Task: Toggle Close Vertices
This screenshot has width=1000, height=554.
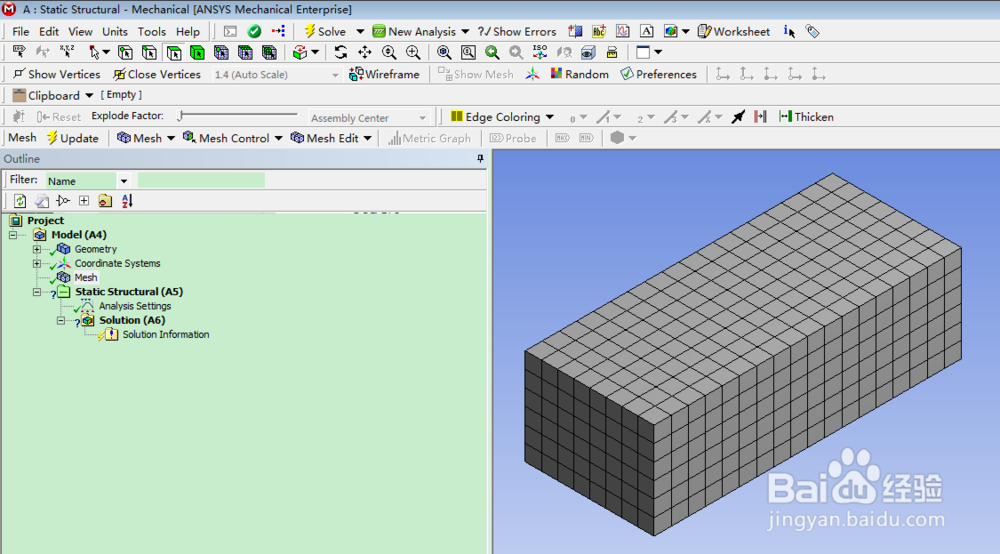Action: point(157,75)
